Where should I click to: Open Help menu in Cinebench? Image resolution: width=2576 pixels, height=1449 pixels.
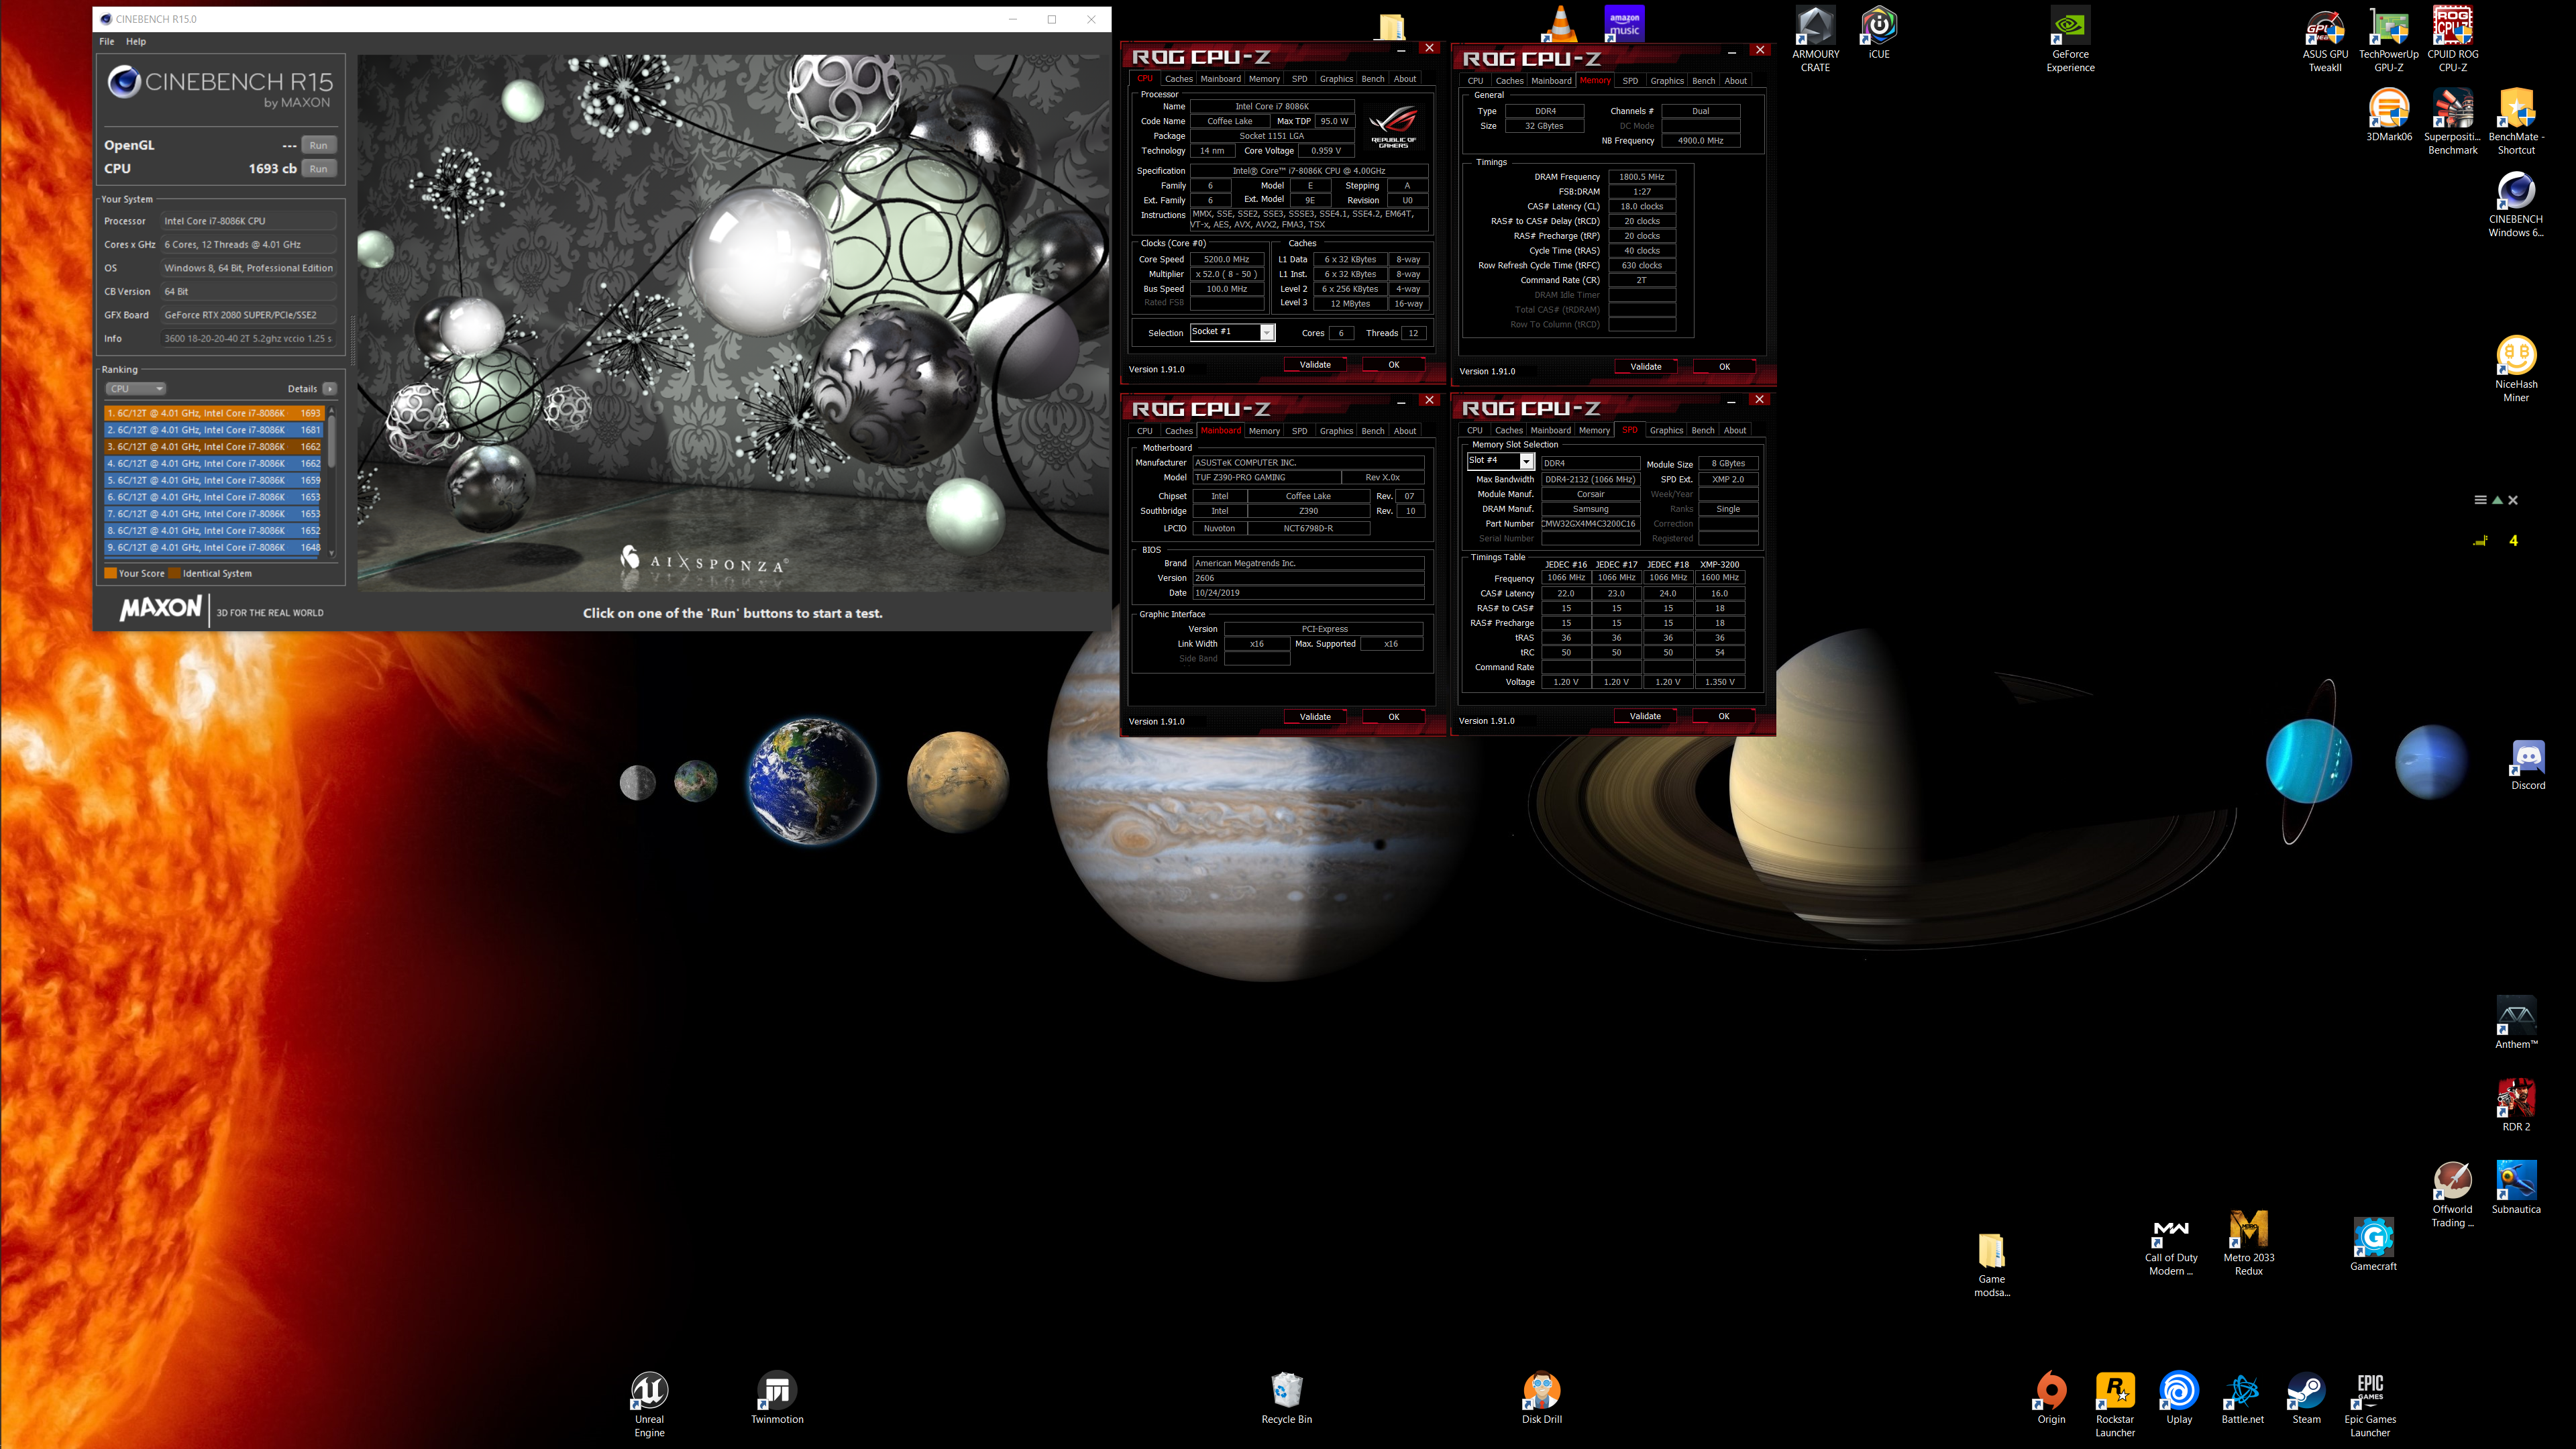pos(136,41)
